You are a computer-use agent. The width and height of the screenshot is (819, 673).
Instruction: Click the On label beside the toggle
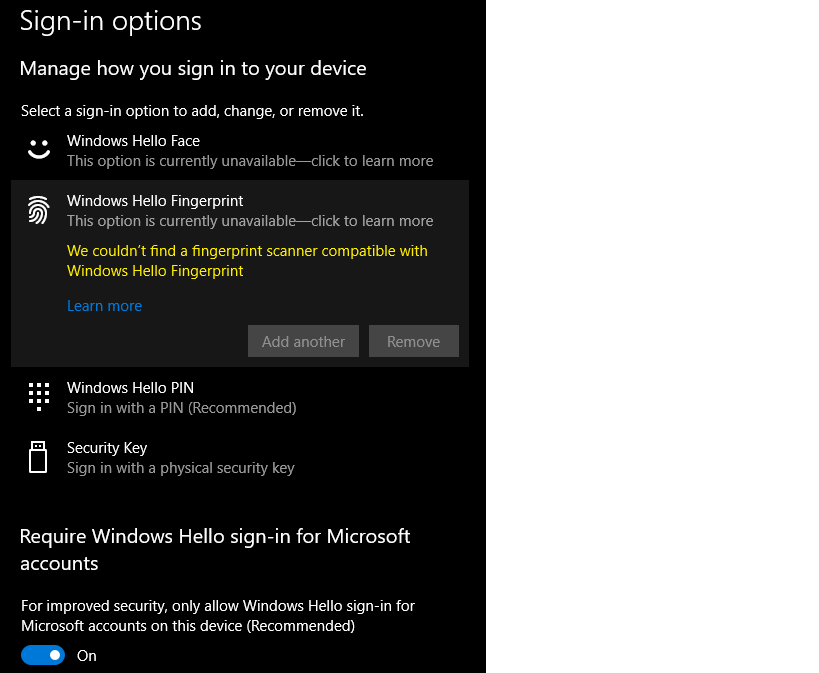tap(86, 655)
